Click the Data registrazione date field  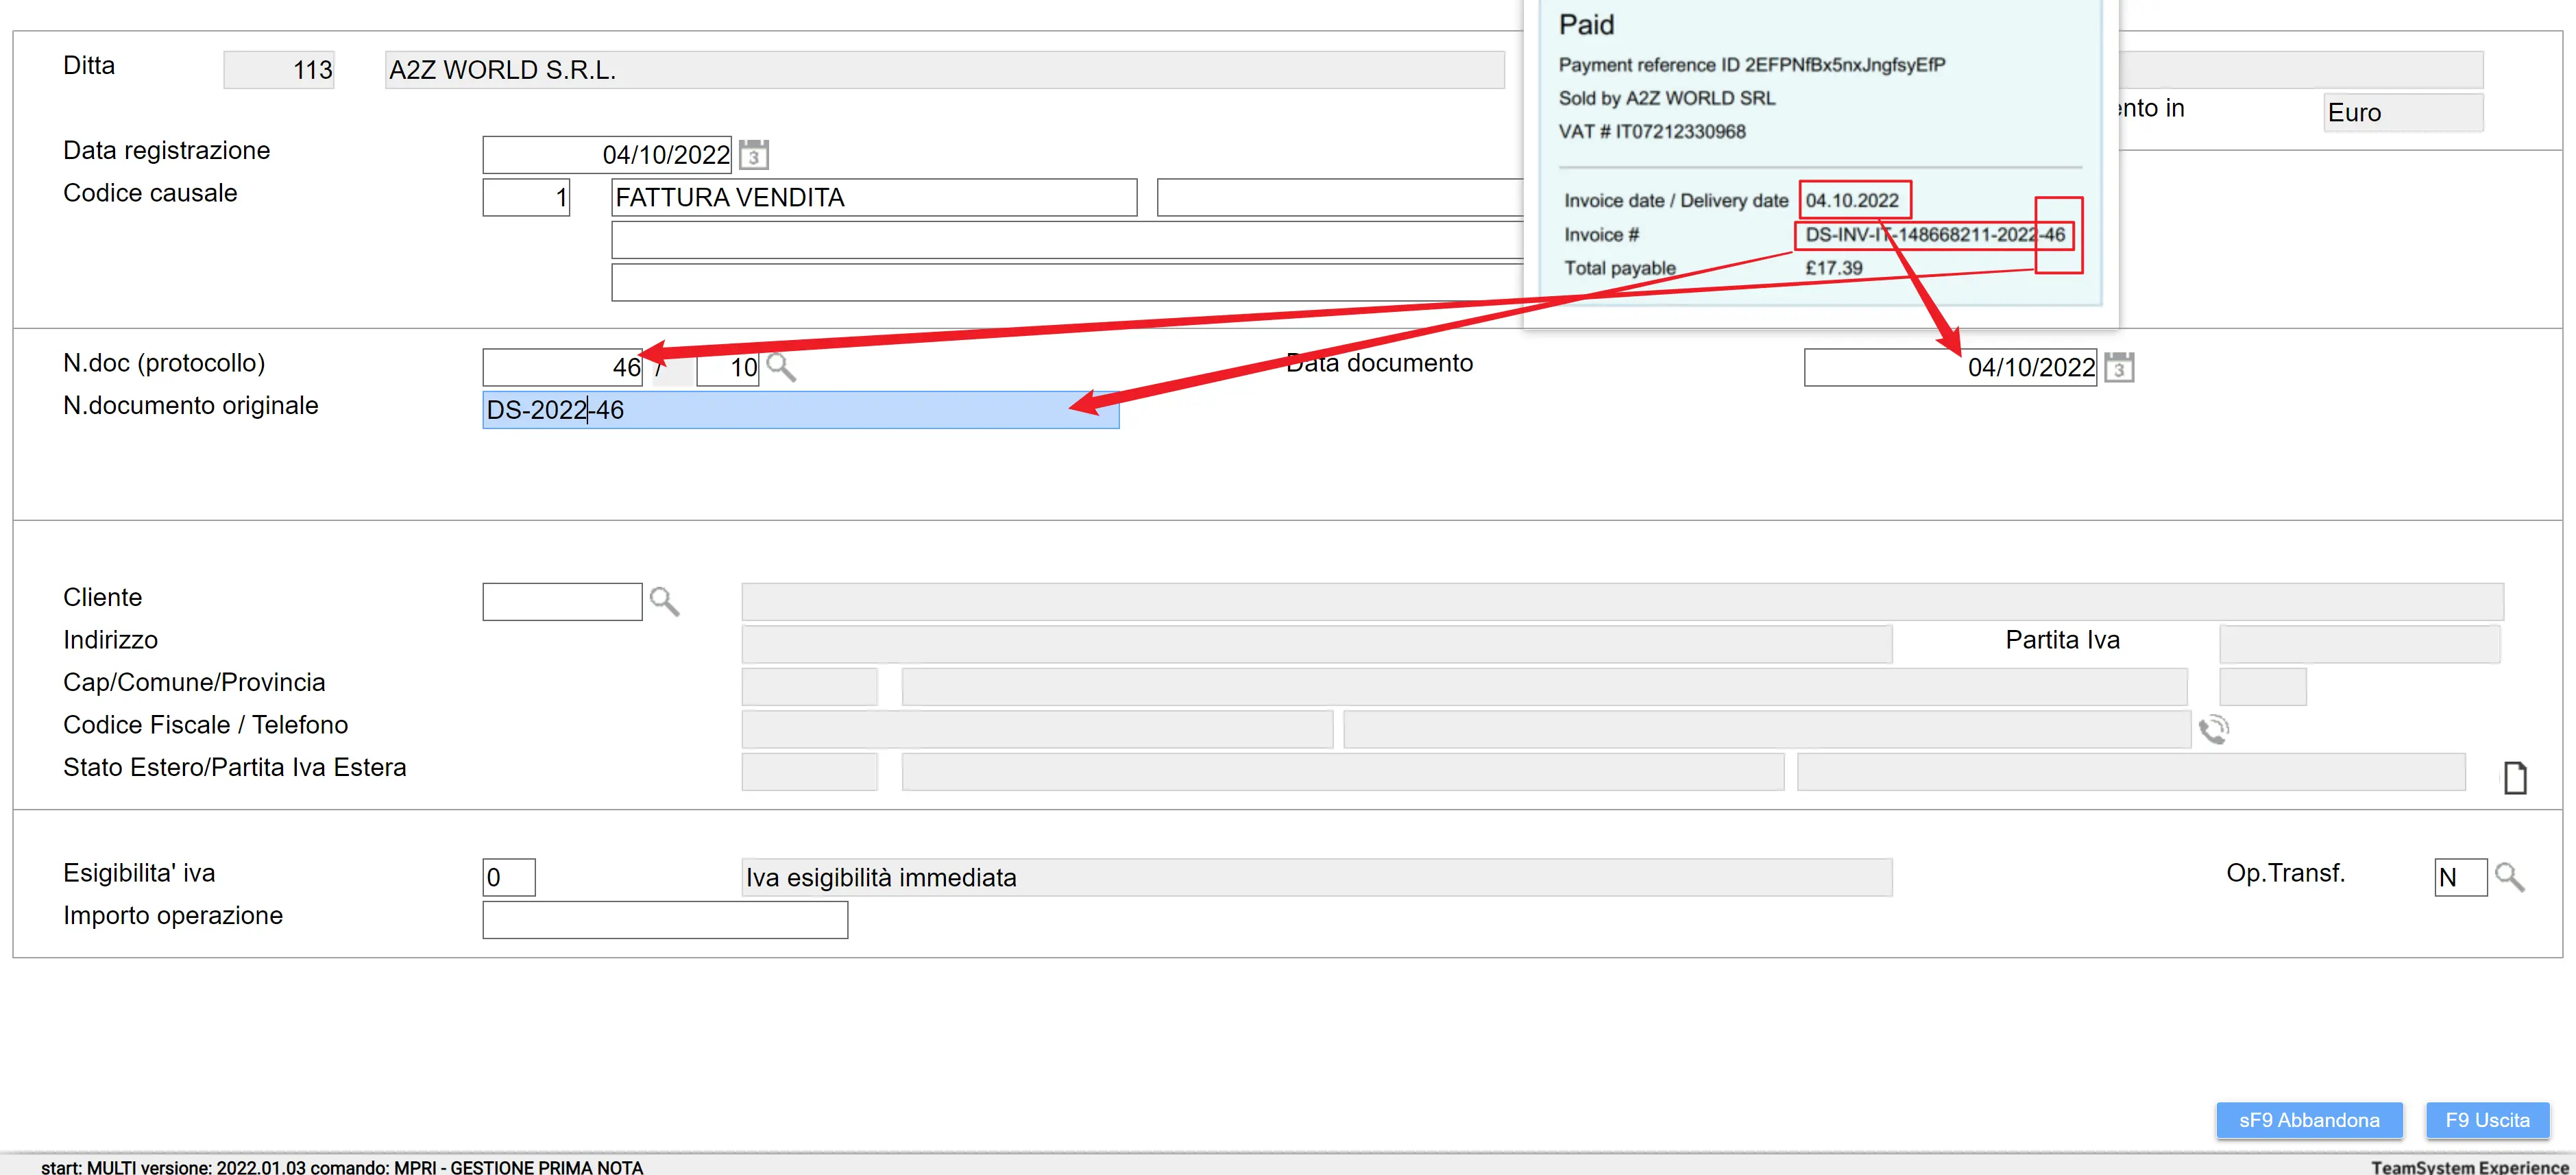[x=606, y=155]
